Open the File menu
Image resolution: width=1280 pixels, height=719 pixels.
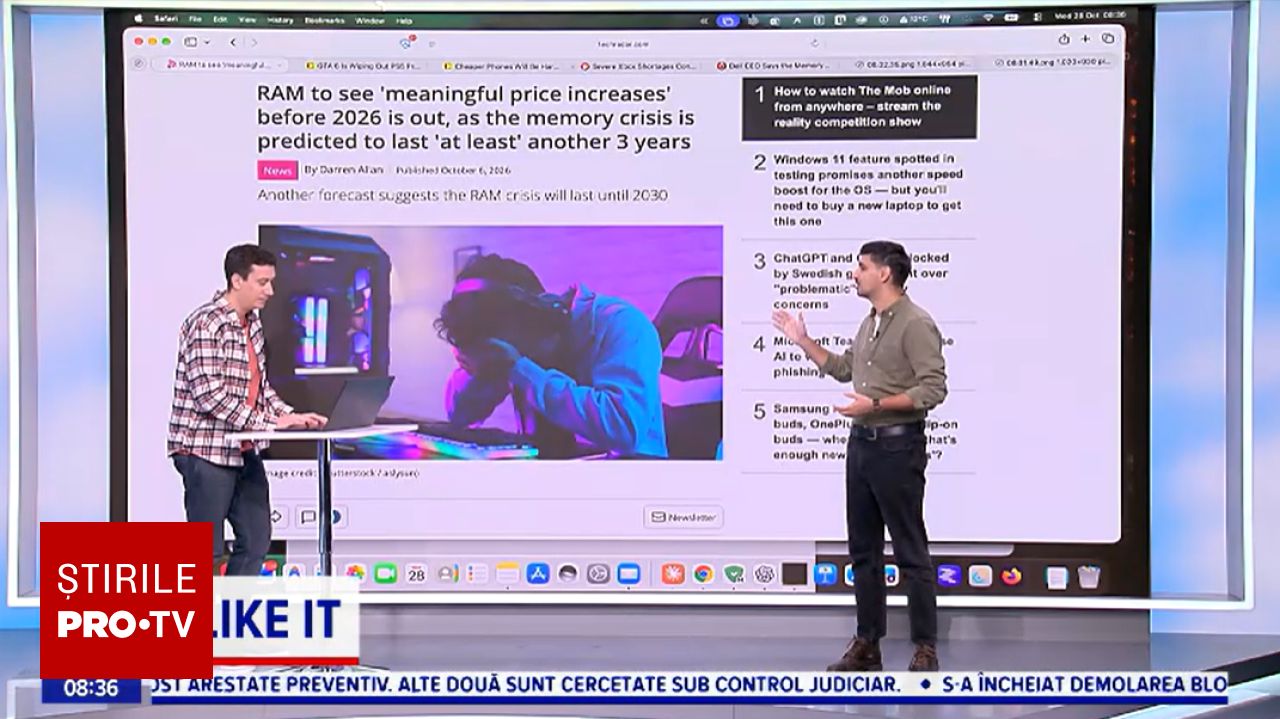coord(195,19)
